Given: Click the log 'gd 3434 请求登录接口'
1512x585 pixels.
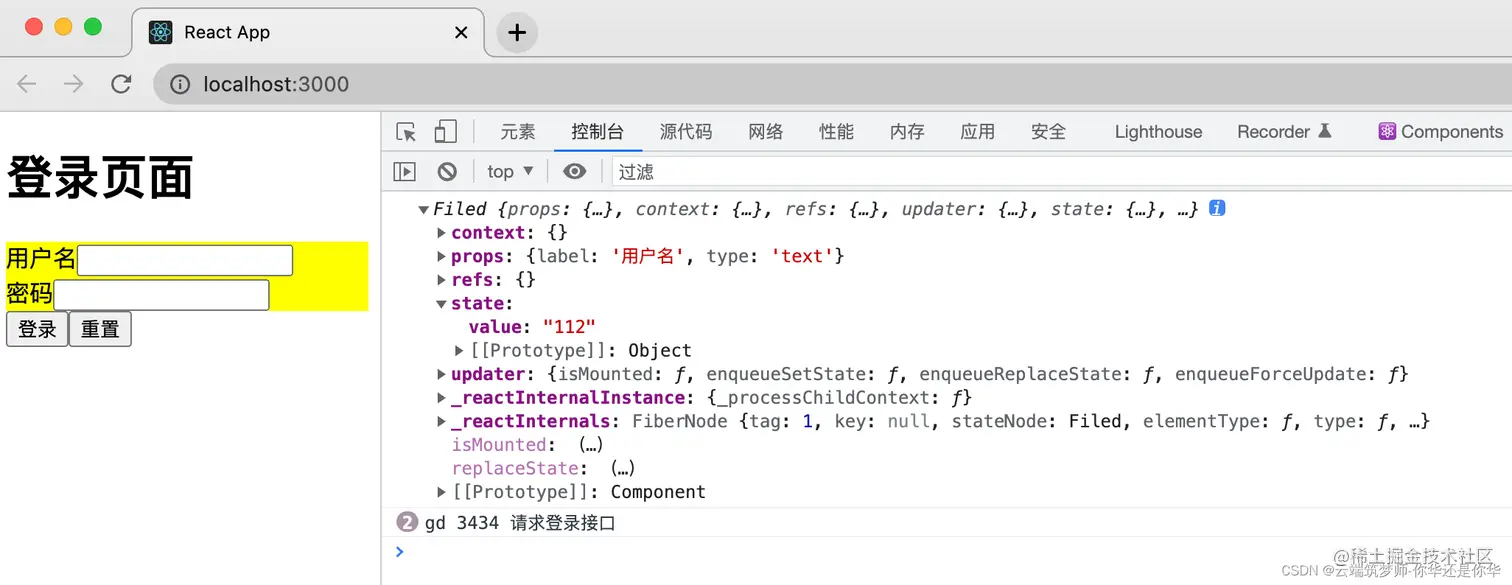Looking at the screenshot, I should 520,522.
